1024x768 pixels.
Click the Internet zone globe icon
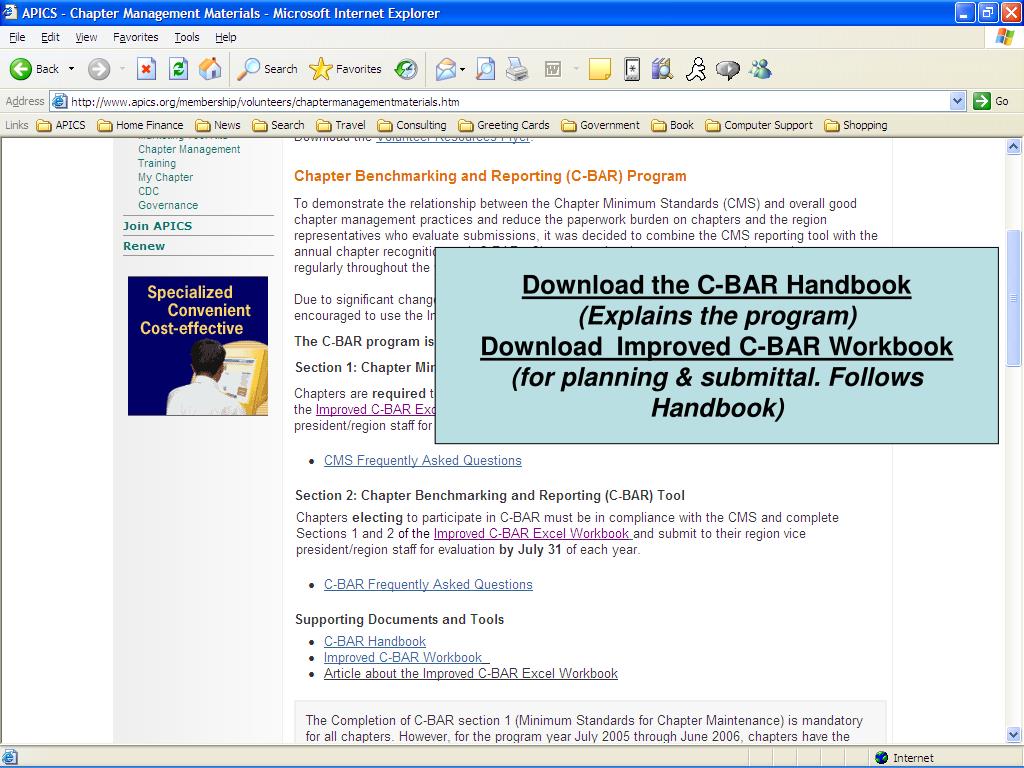point(881,758)
